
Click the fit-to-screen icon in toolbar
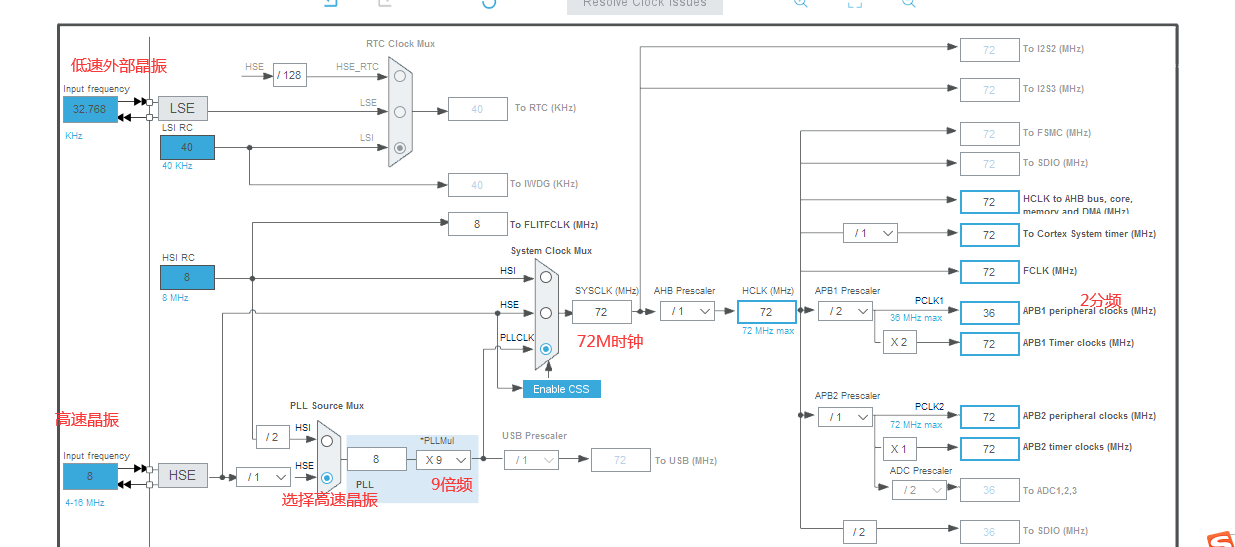[x=855, y=3]
